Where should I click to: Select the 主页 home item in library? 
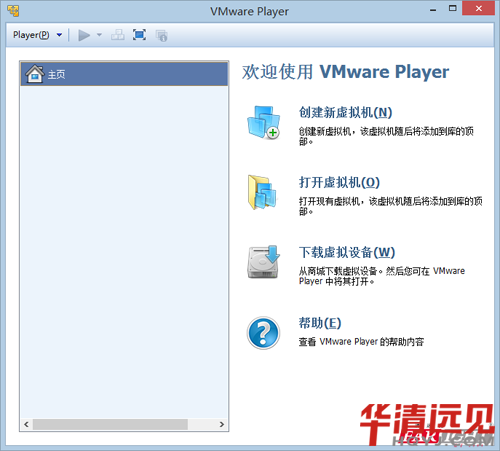pos(124,74)
